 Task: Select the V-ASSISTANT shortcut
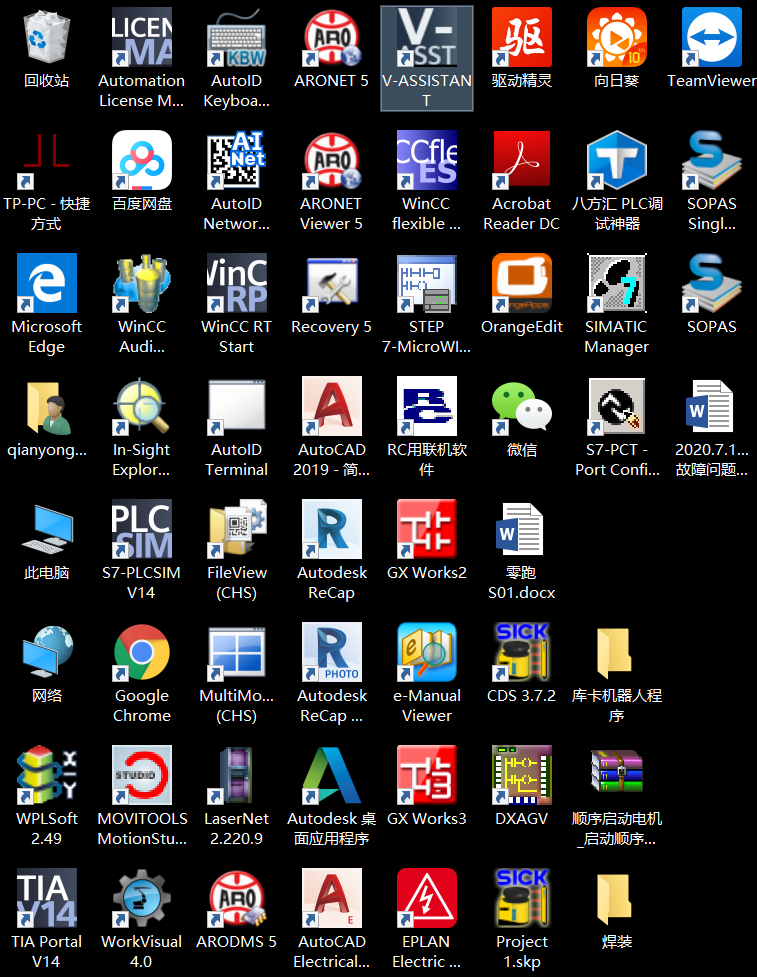pyautogui.click(x=426, y=38)
